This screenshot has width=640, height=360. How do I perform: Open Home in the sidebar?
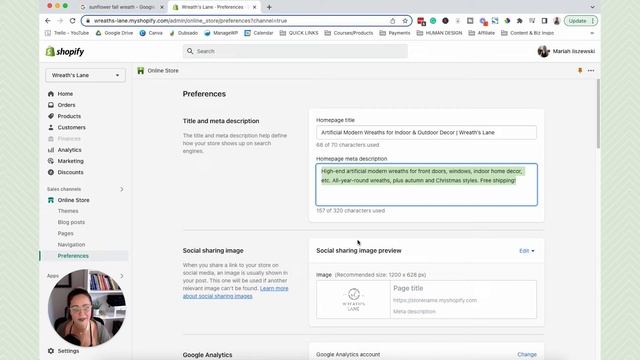[65, 94]
